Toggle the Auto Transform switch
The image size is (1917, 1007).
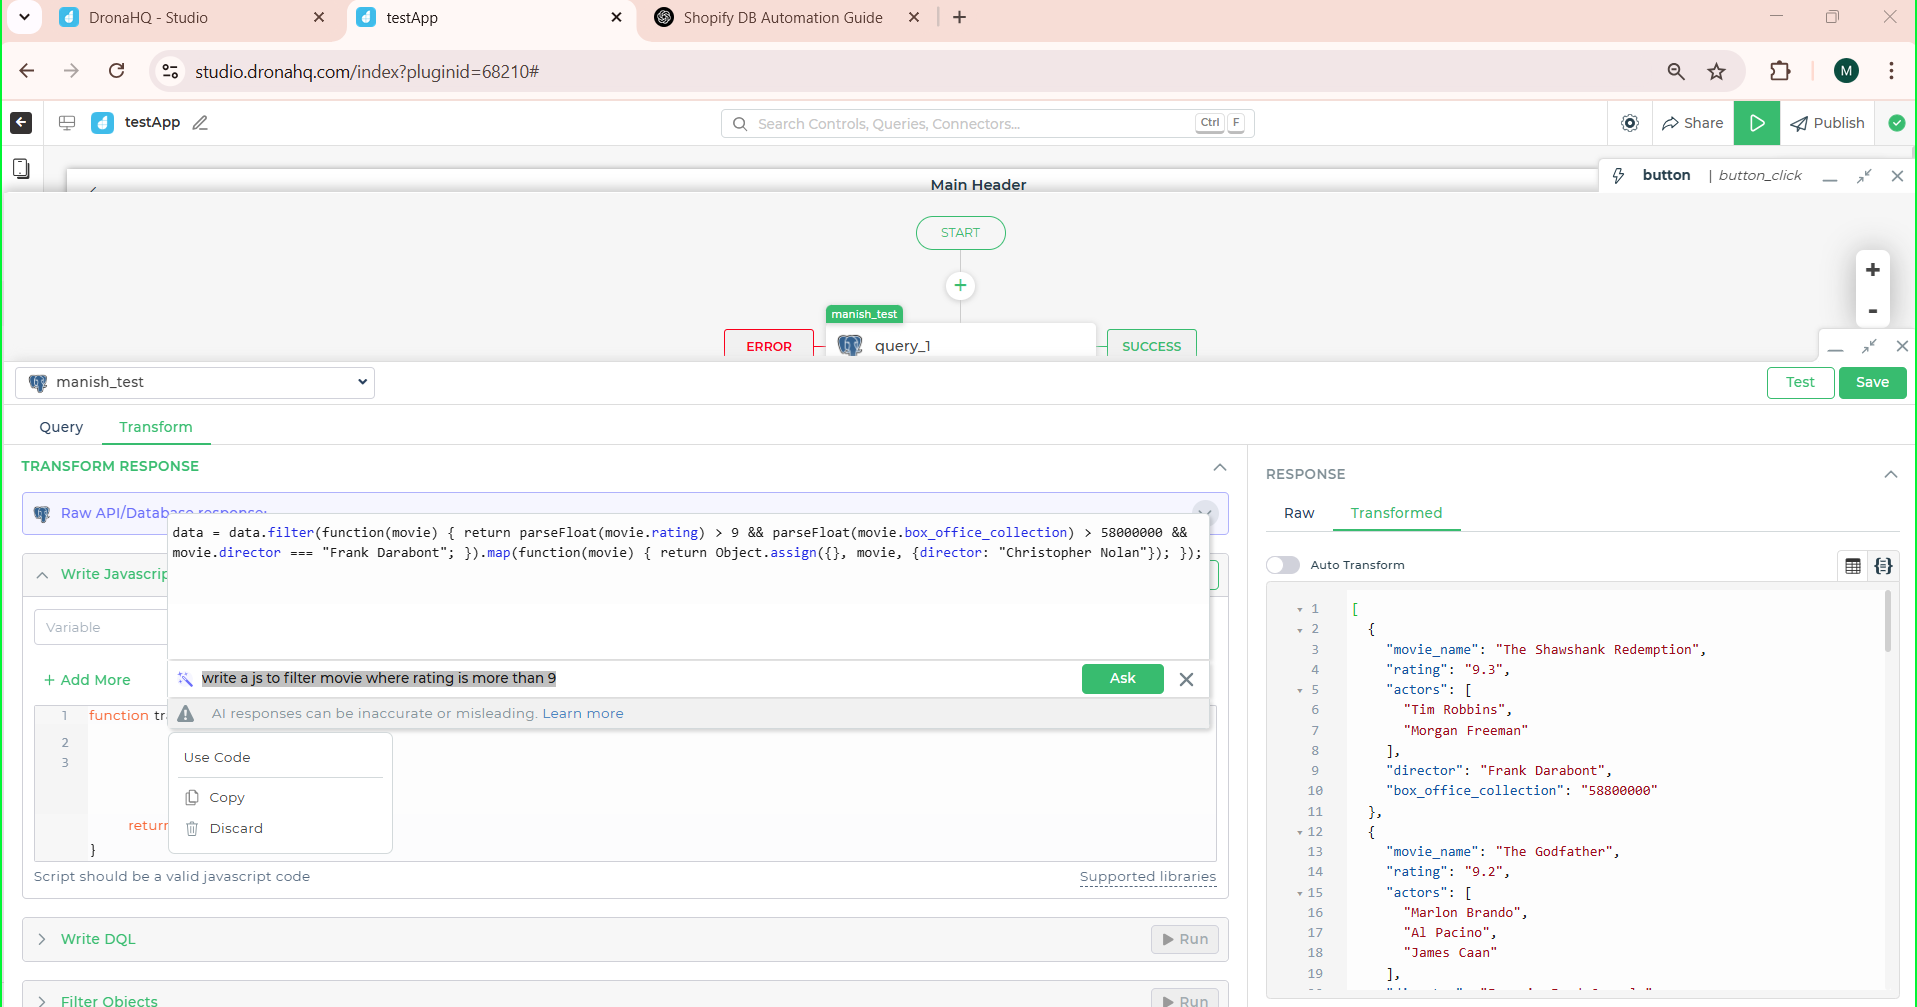point(1283,565)
